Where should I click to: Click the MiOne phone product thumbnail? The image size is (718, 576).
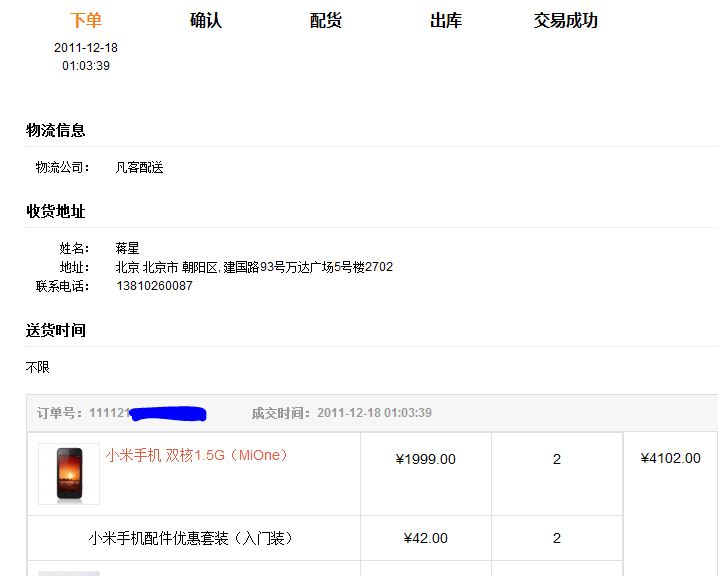coord(69,473)
